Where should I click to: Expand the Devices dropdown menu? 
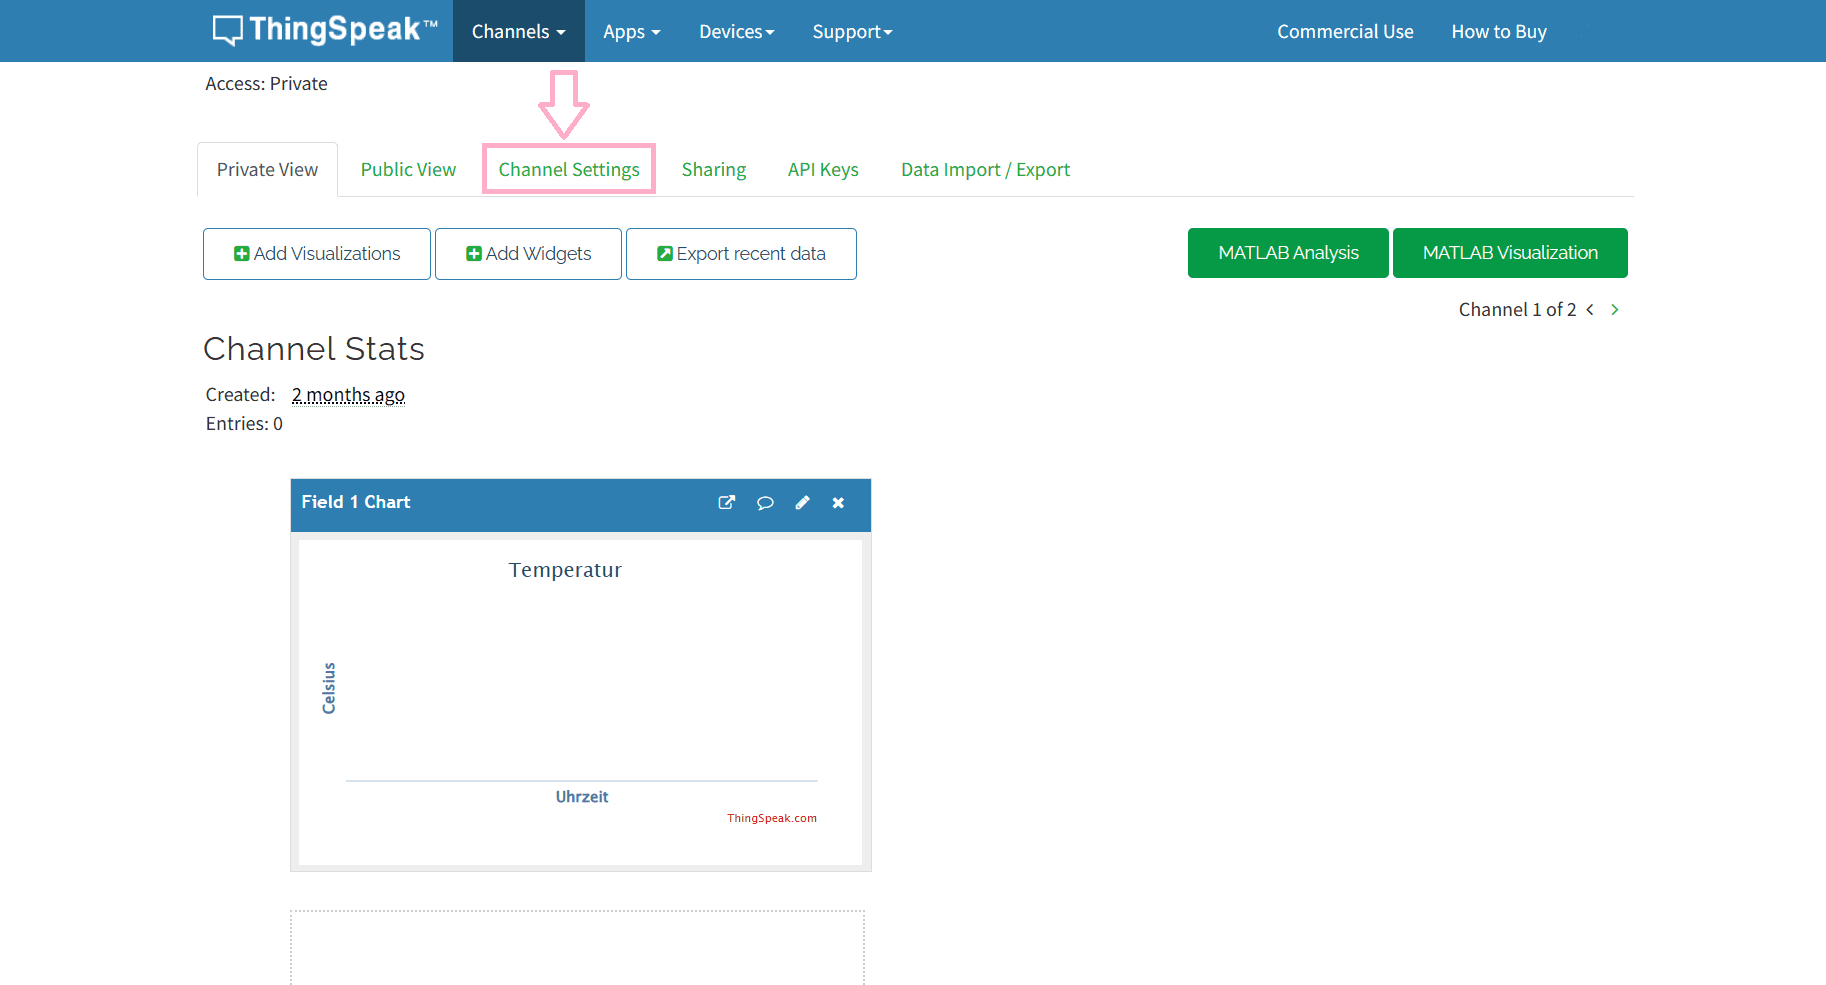(x=736, y=31)
